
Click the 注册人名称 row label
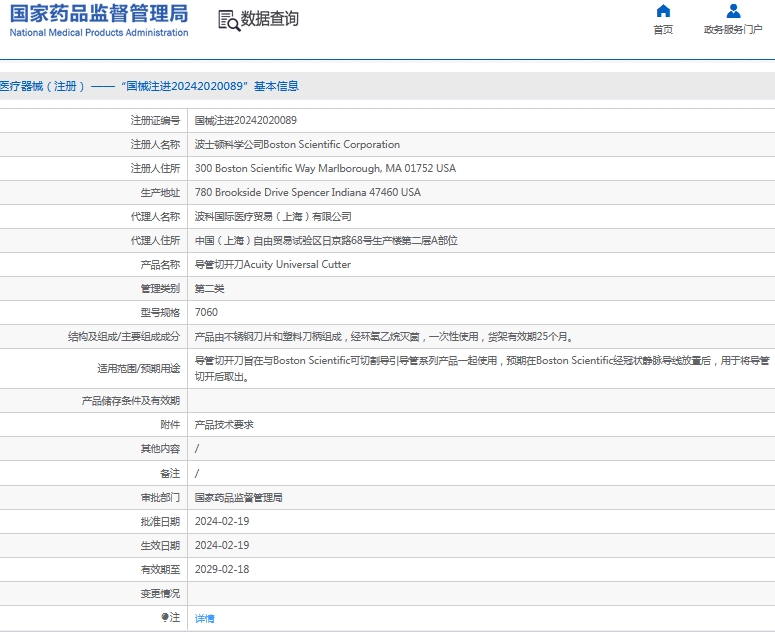155,144
